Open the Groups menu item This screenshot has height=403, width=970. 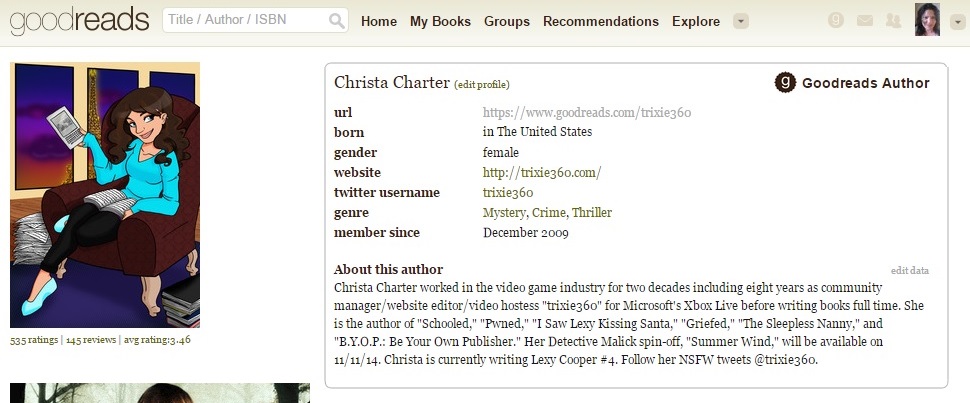click(x=507, y=21)
